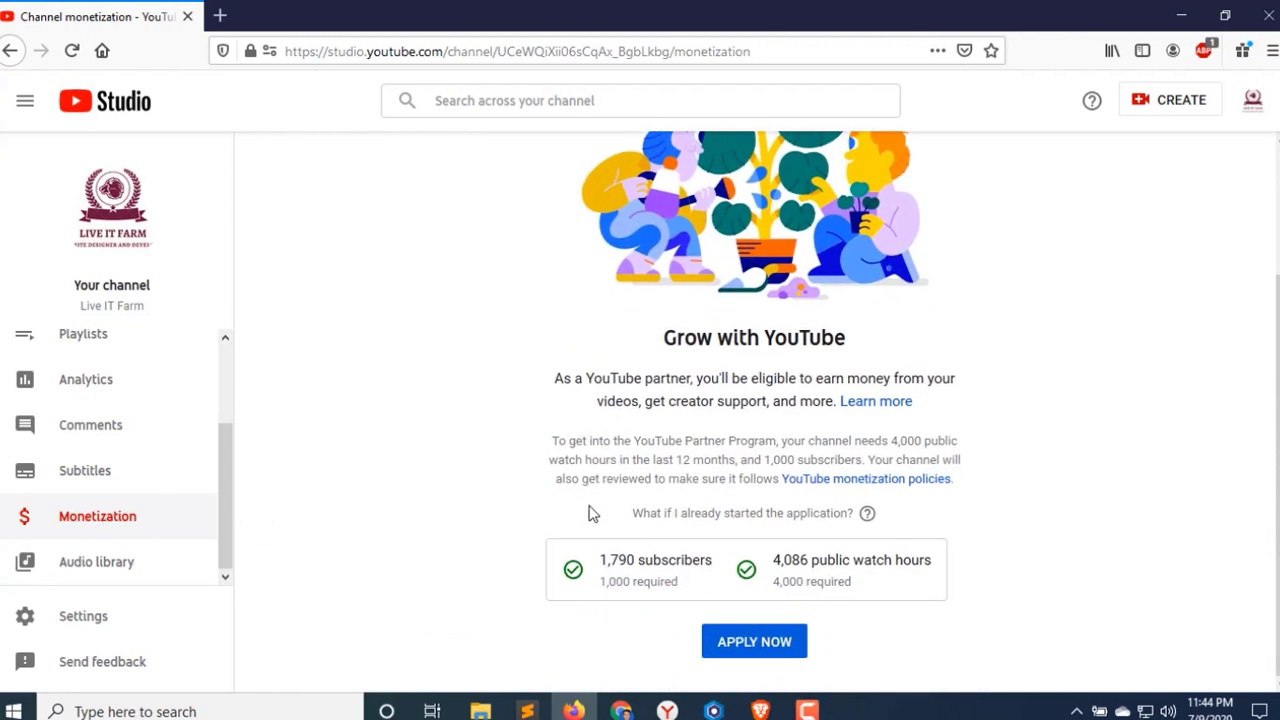This screenshot has width=1280, height=720.
Task: Click the Save to Pocket icon
Action: coord(964,51)
